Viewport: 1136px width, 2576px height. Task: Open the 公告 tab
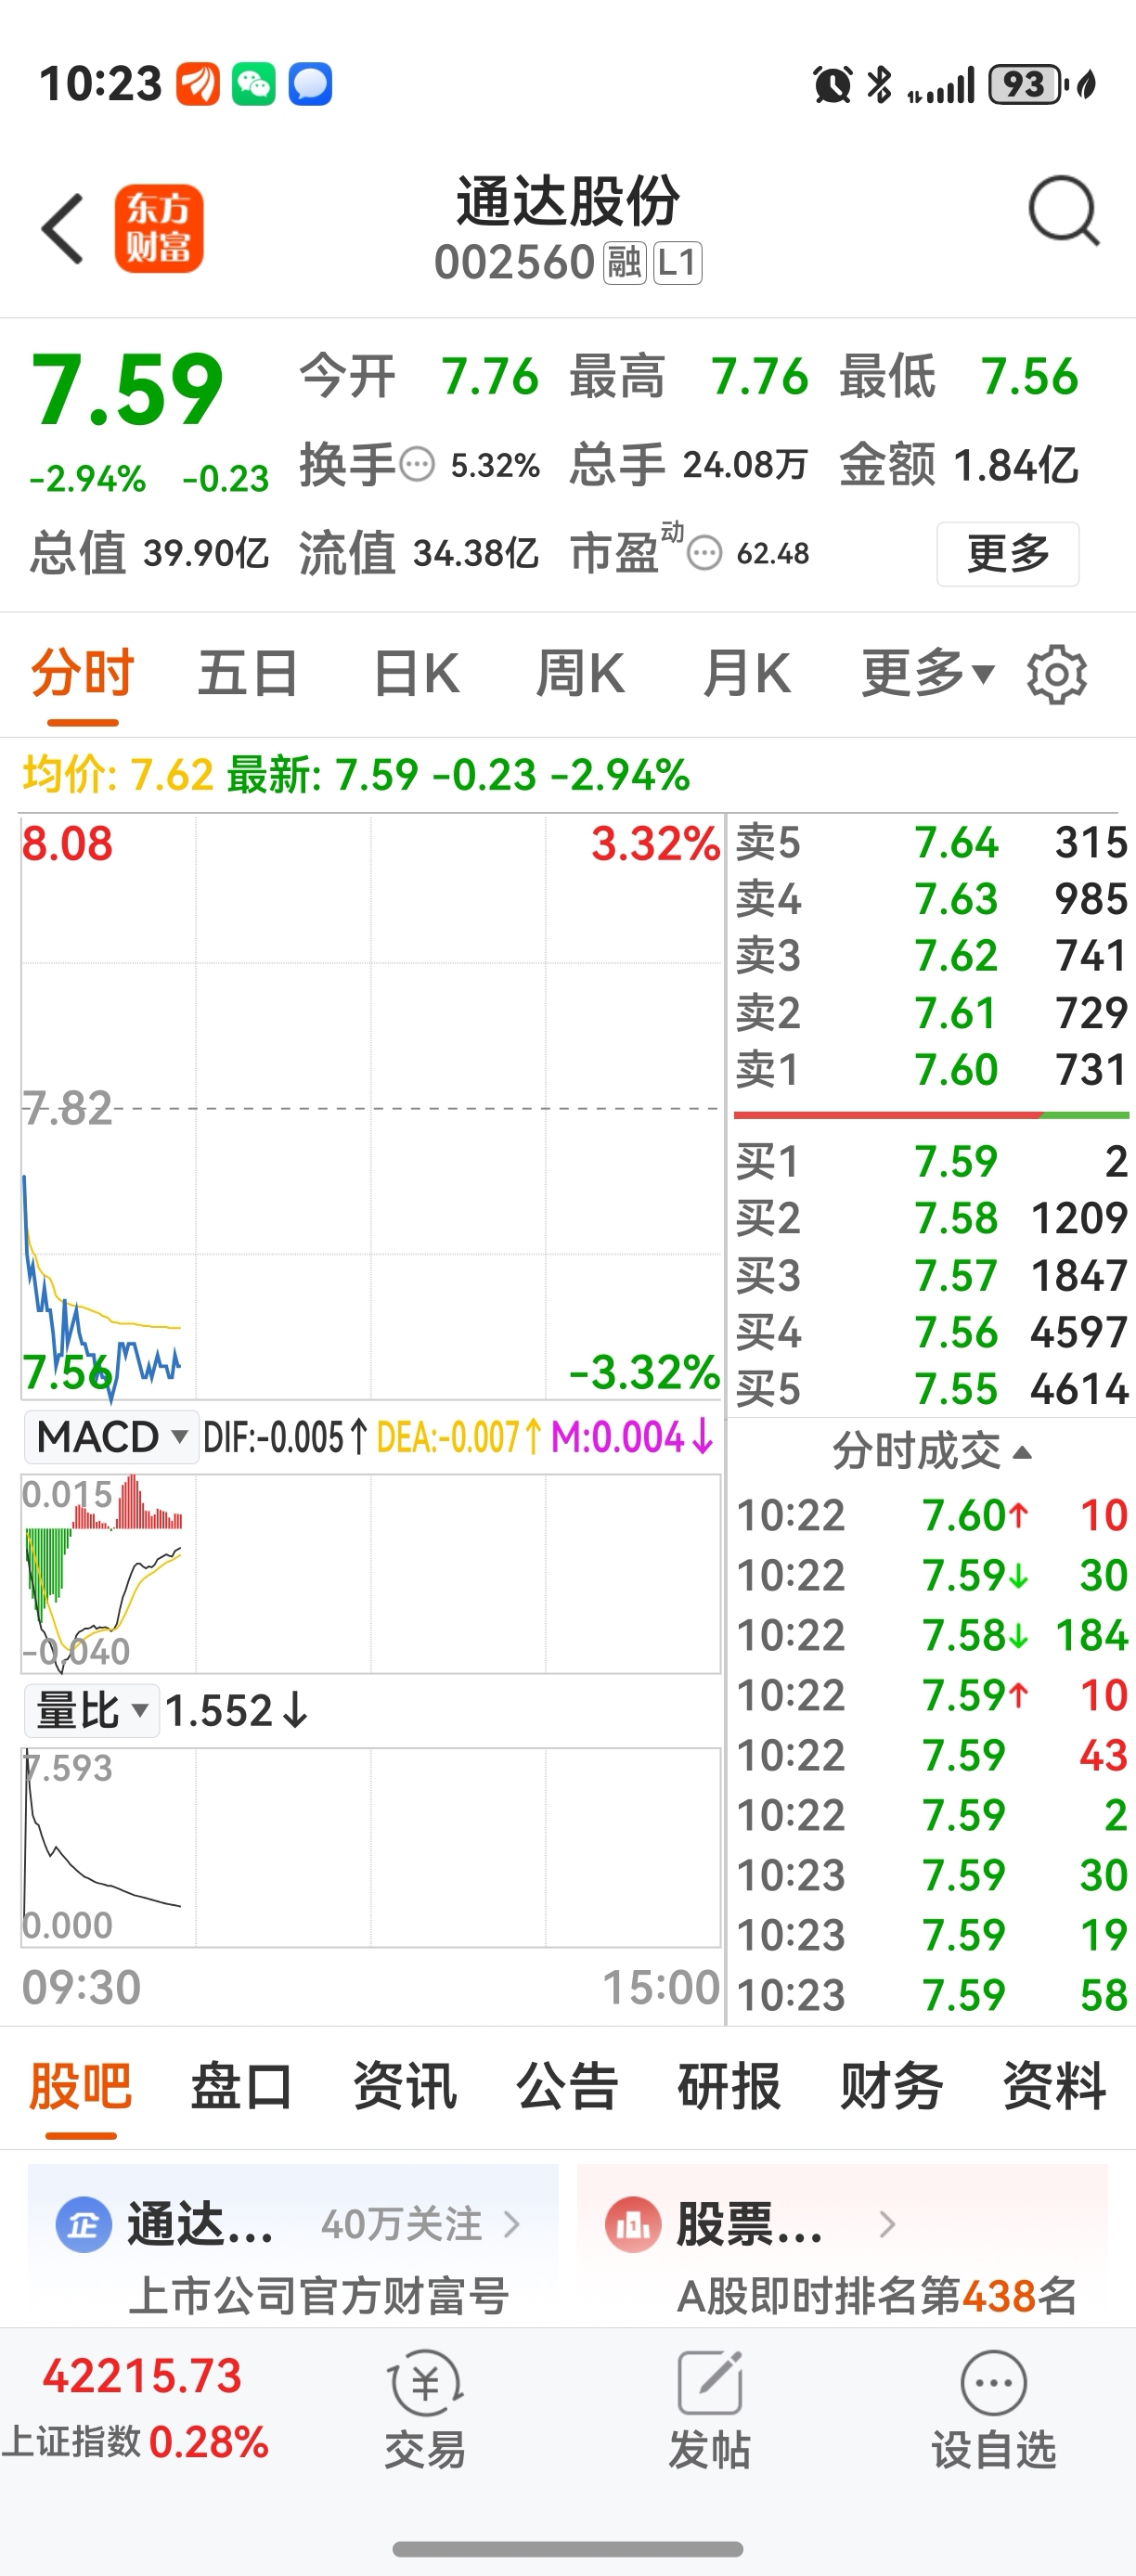pyautogui.click(x=567, y=2086)
